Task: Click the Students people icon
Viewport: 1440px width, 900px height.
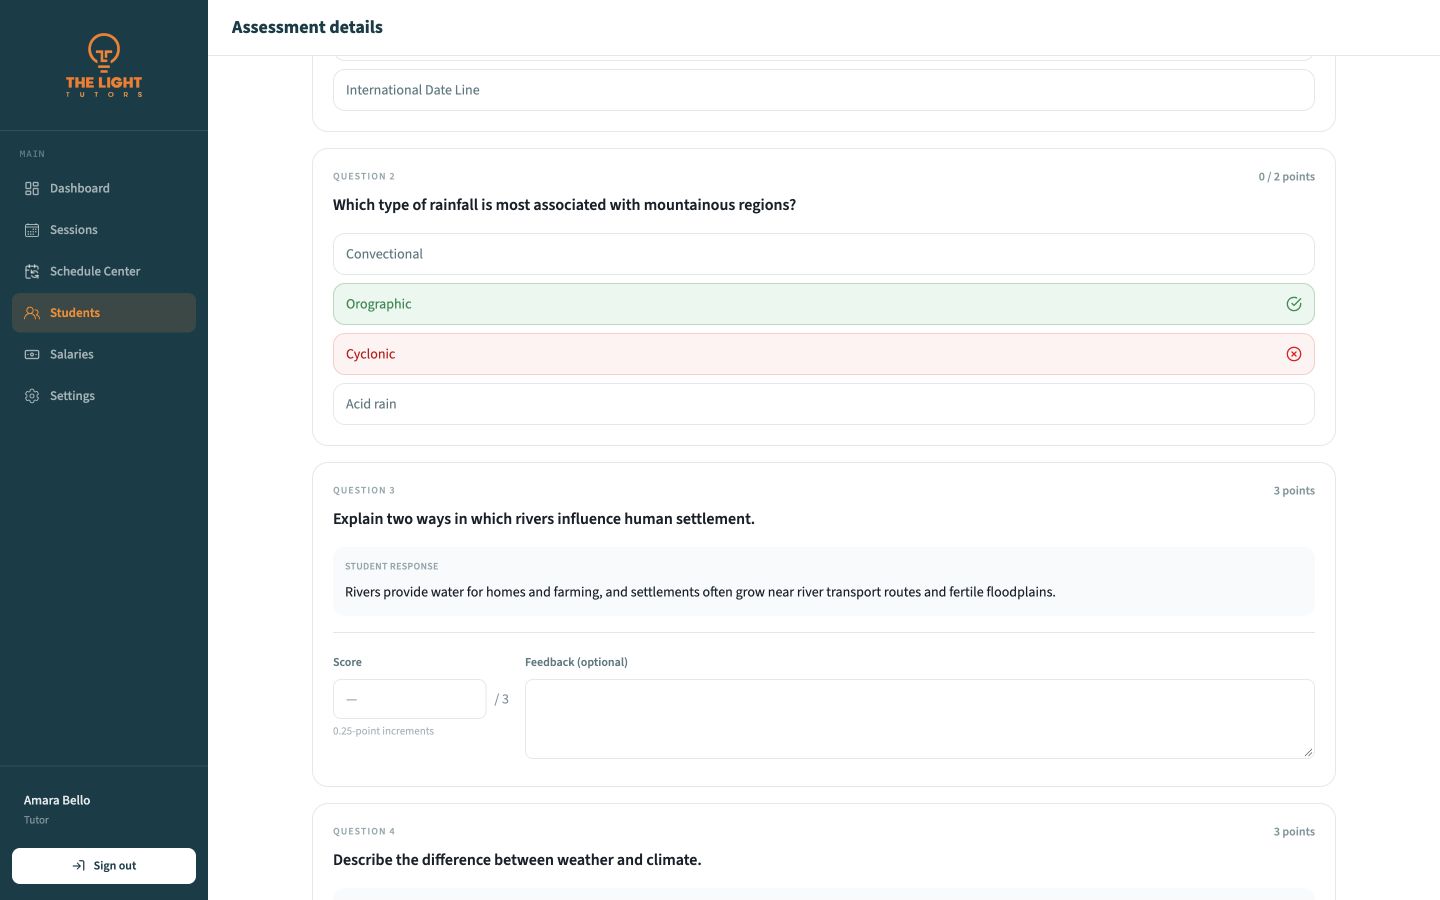Action: [32, 313]
